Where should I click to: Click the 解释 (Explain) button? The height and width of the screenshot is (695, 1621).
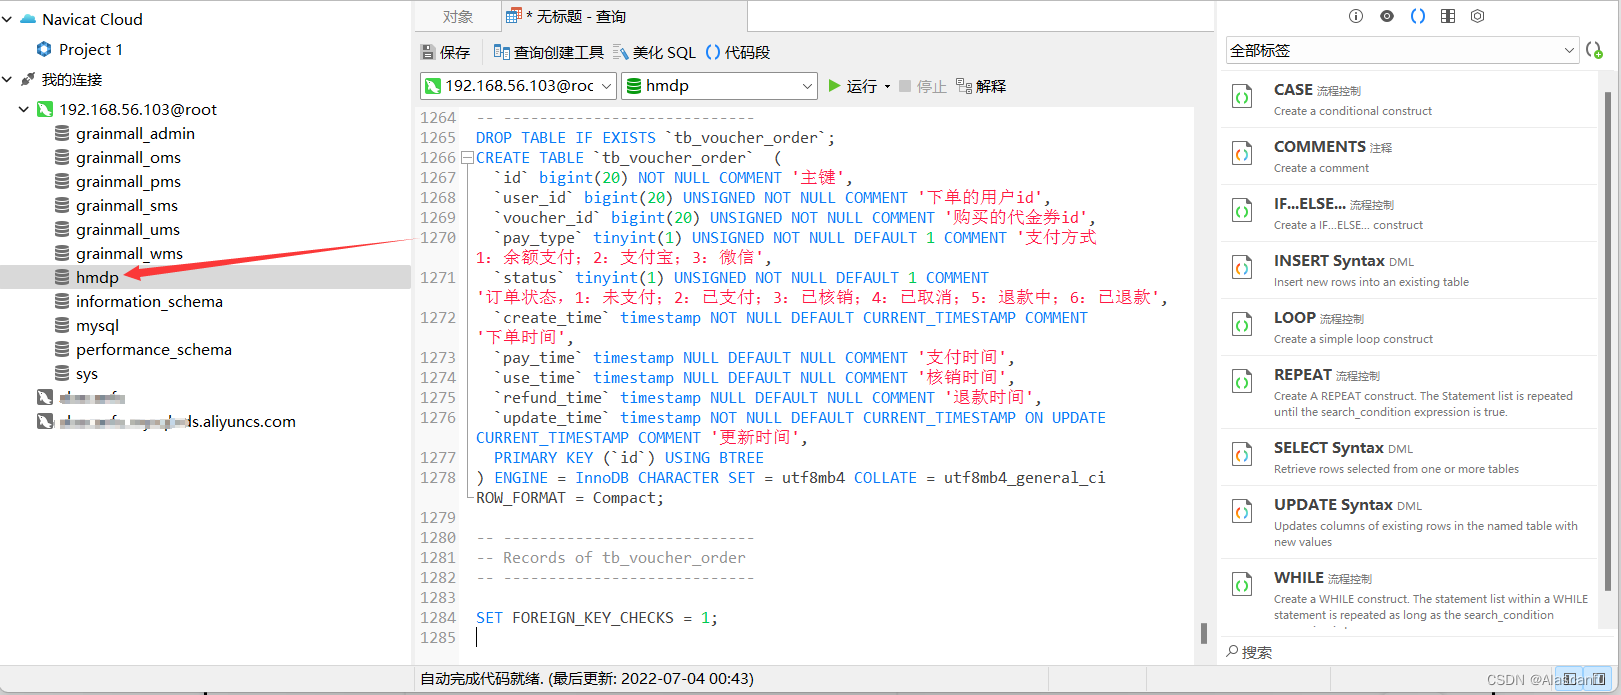point(981,86)
